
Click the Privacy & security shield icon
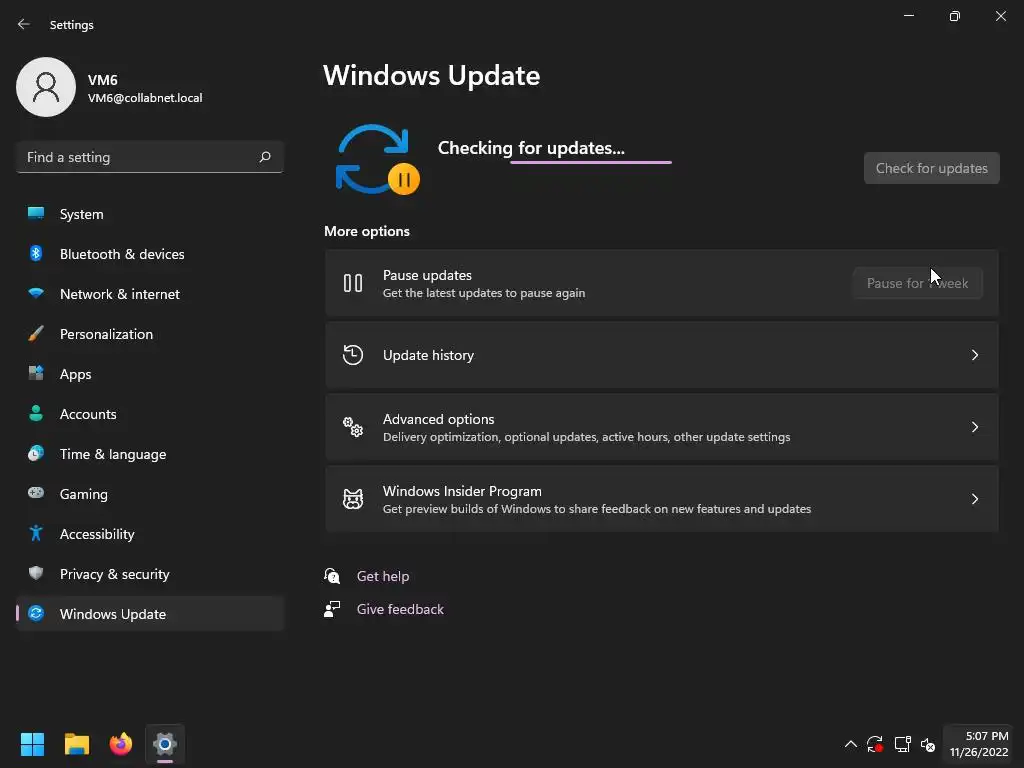point(36,573)
